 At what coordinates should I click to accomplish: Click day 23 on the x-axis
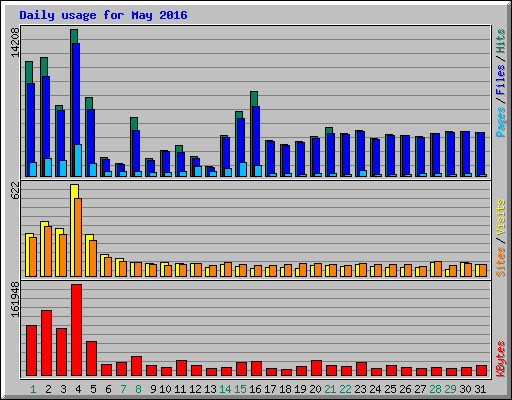[x=360, y=389]
